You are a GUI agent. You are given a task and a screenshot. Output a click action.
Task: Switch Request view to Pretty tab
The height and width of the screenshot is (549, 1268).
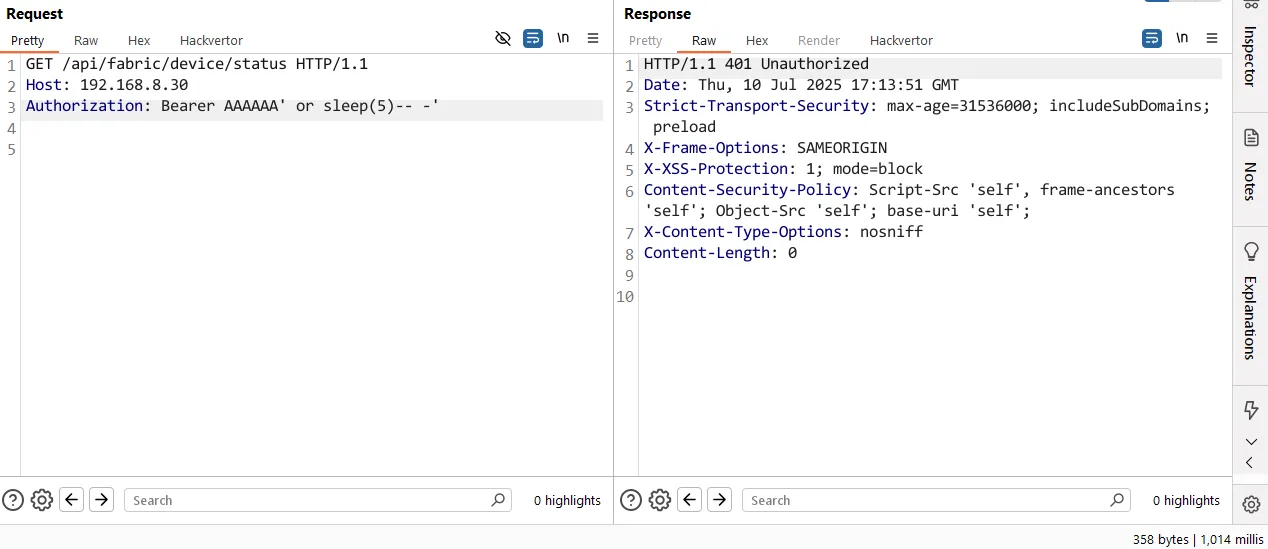point(28,40)
